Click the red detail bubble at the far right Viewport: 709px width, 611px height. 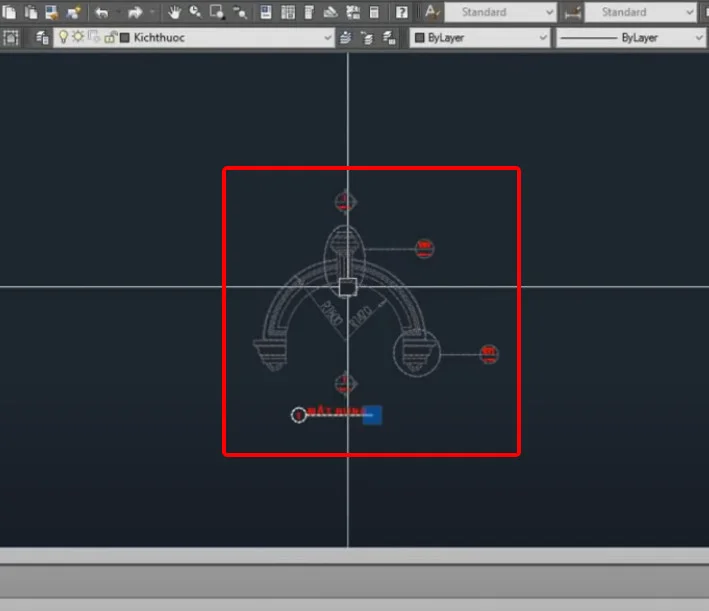[489, 354]
